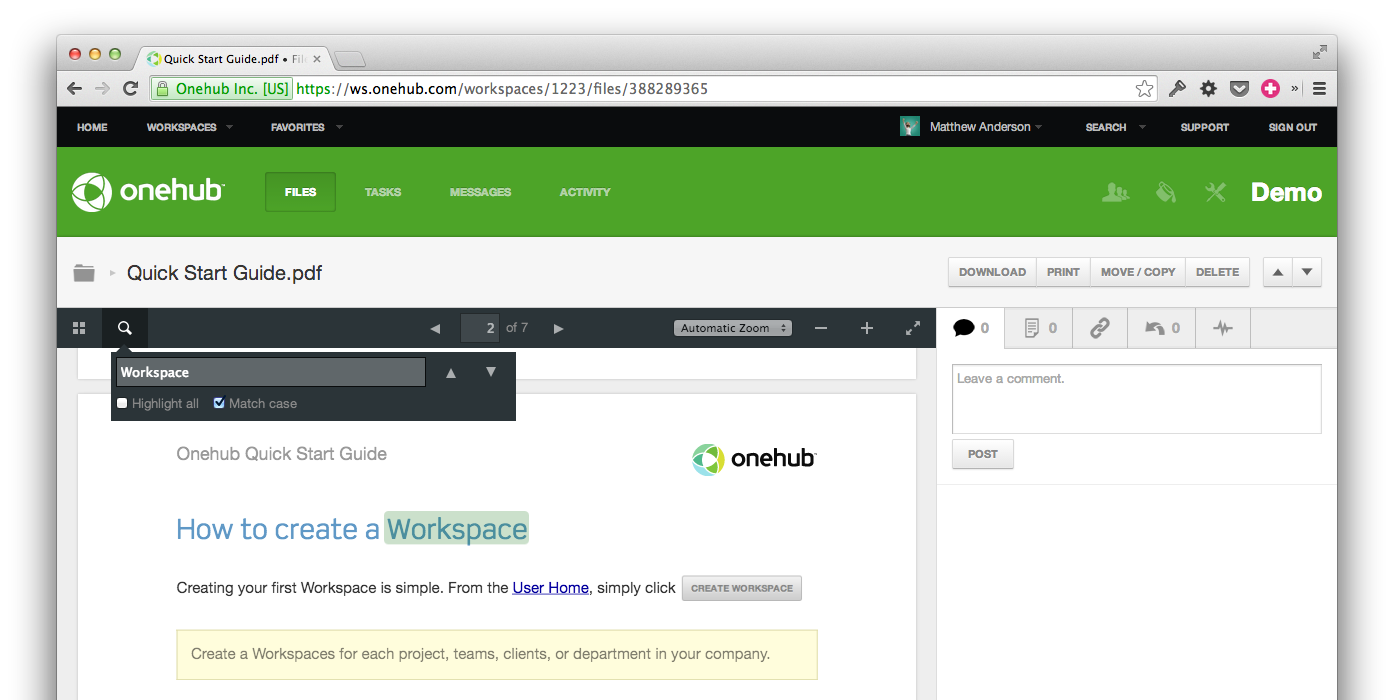Open the versions history tab
This screenshot has width=1394, height=700.
coord(1162,328)
